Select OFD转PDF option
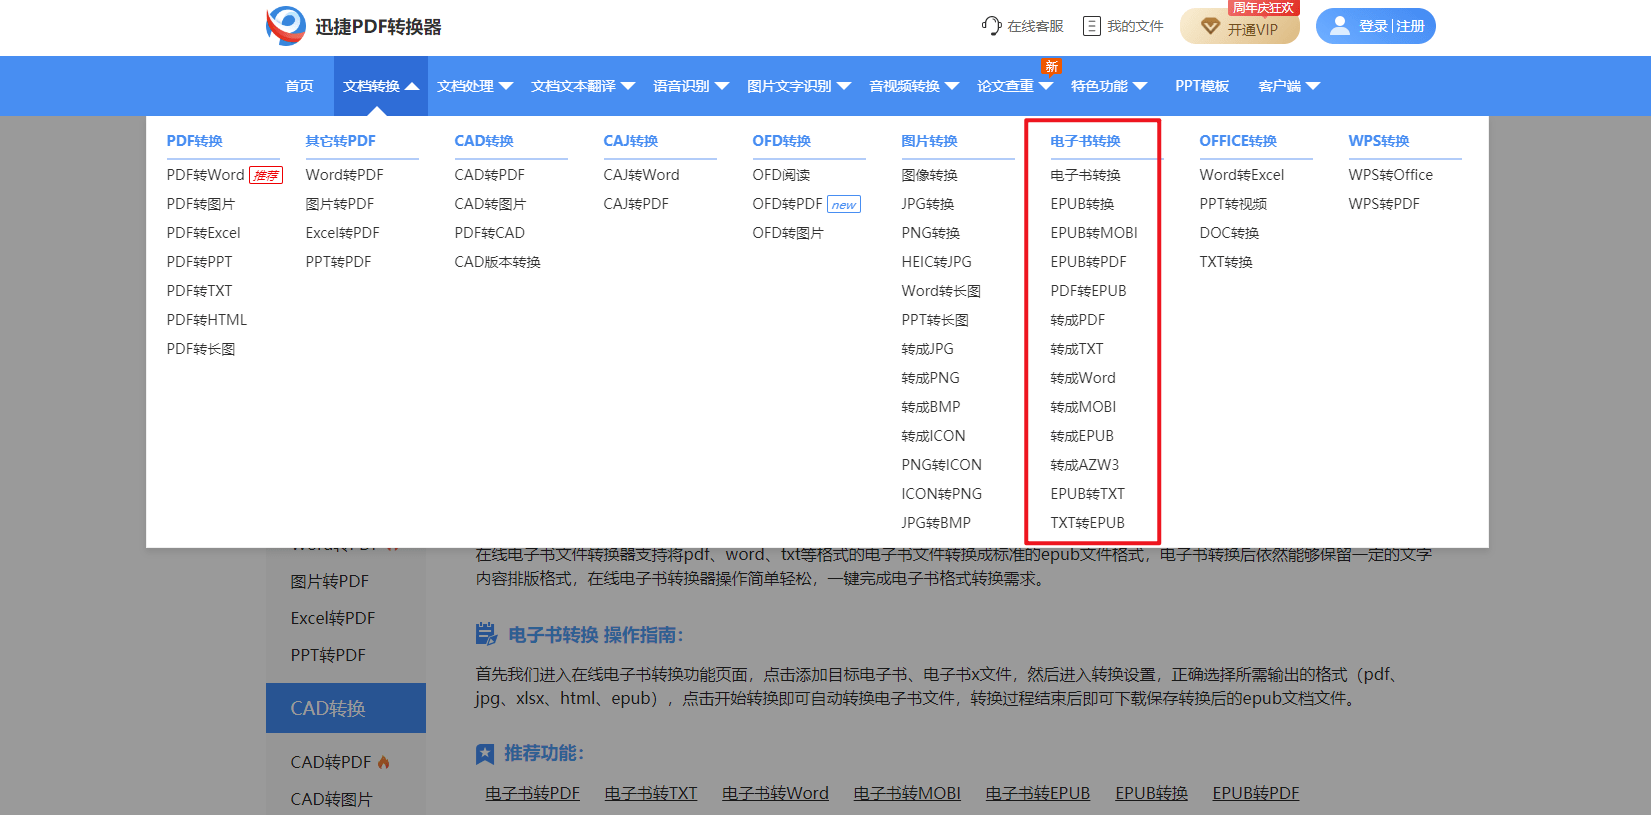Screen dimensions: 1651x815 tap(788, 204)
